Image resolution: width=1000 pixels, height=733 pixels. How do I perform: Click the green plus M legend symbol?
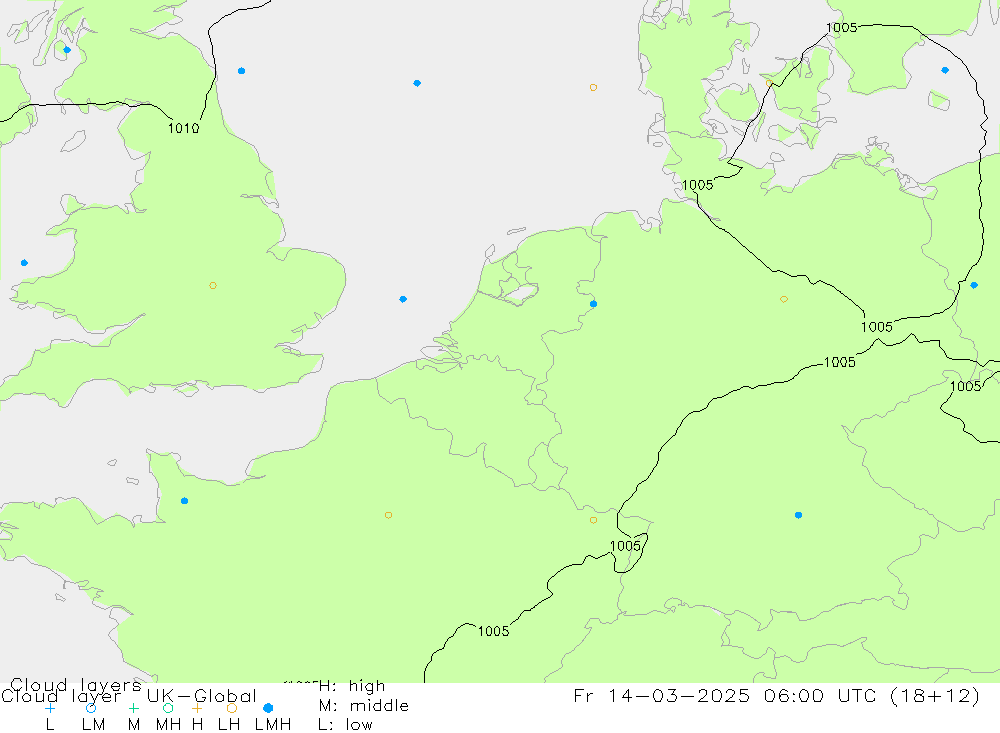click(133, 708)
